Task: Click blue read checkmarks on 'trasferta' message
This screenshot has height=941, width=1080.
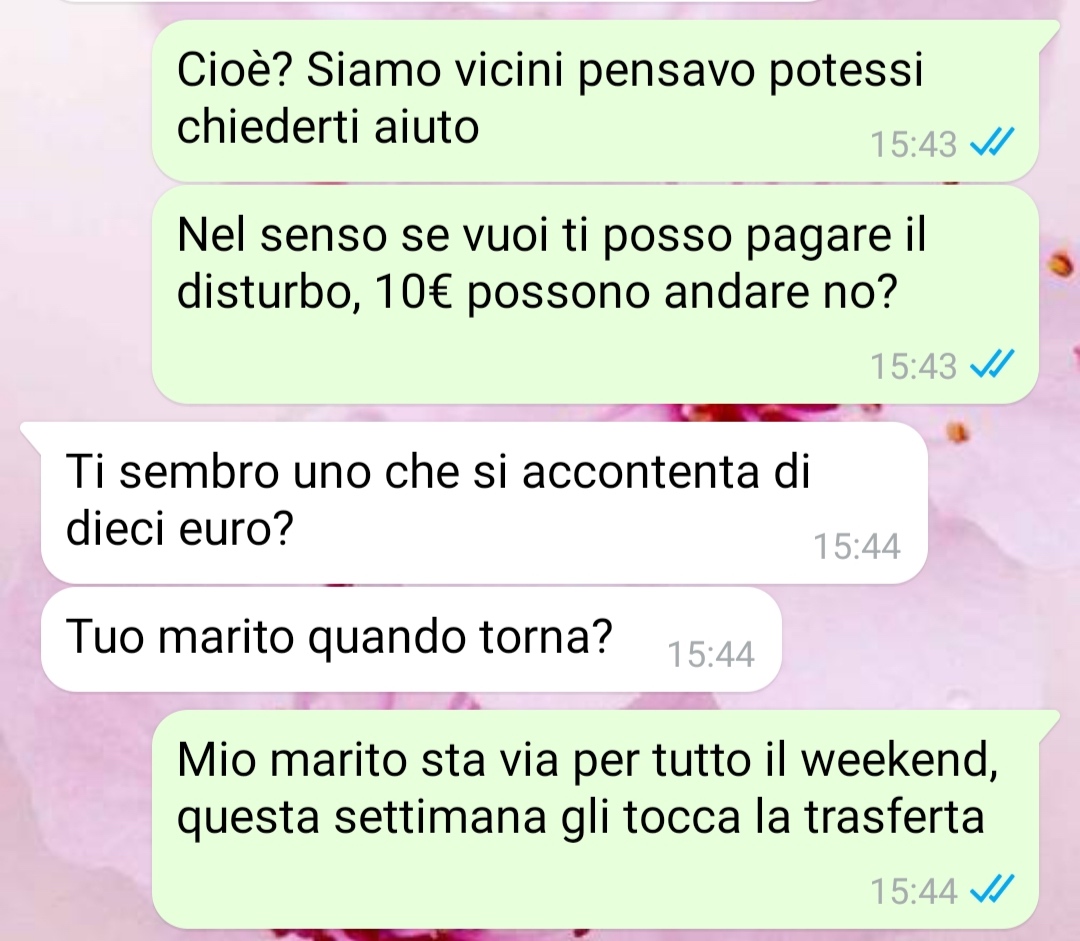Action: coord(992,889)
